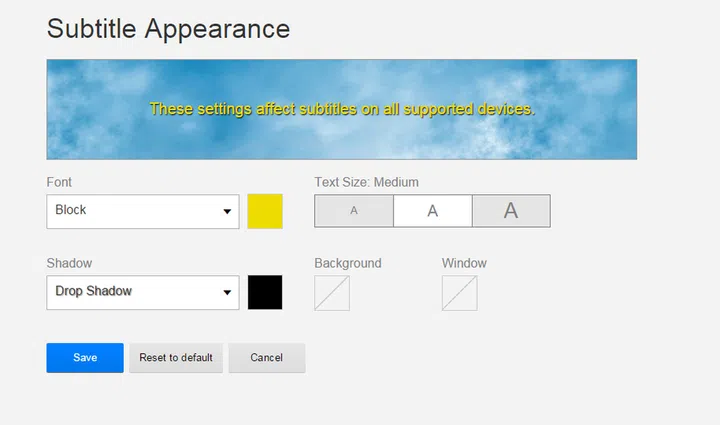The image size is (720, 425).
Task: Click the Background label text
Action: [348, 263]
